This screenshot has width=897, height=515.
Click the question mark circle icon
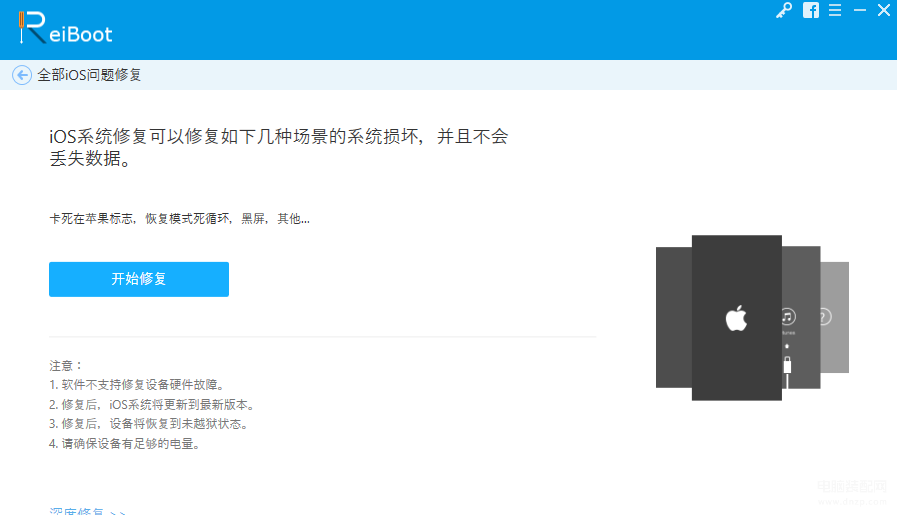pyautogui.click(x=825, y=316)
